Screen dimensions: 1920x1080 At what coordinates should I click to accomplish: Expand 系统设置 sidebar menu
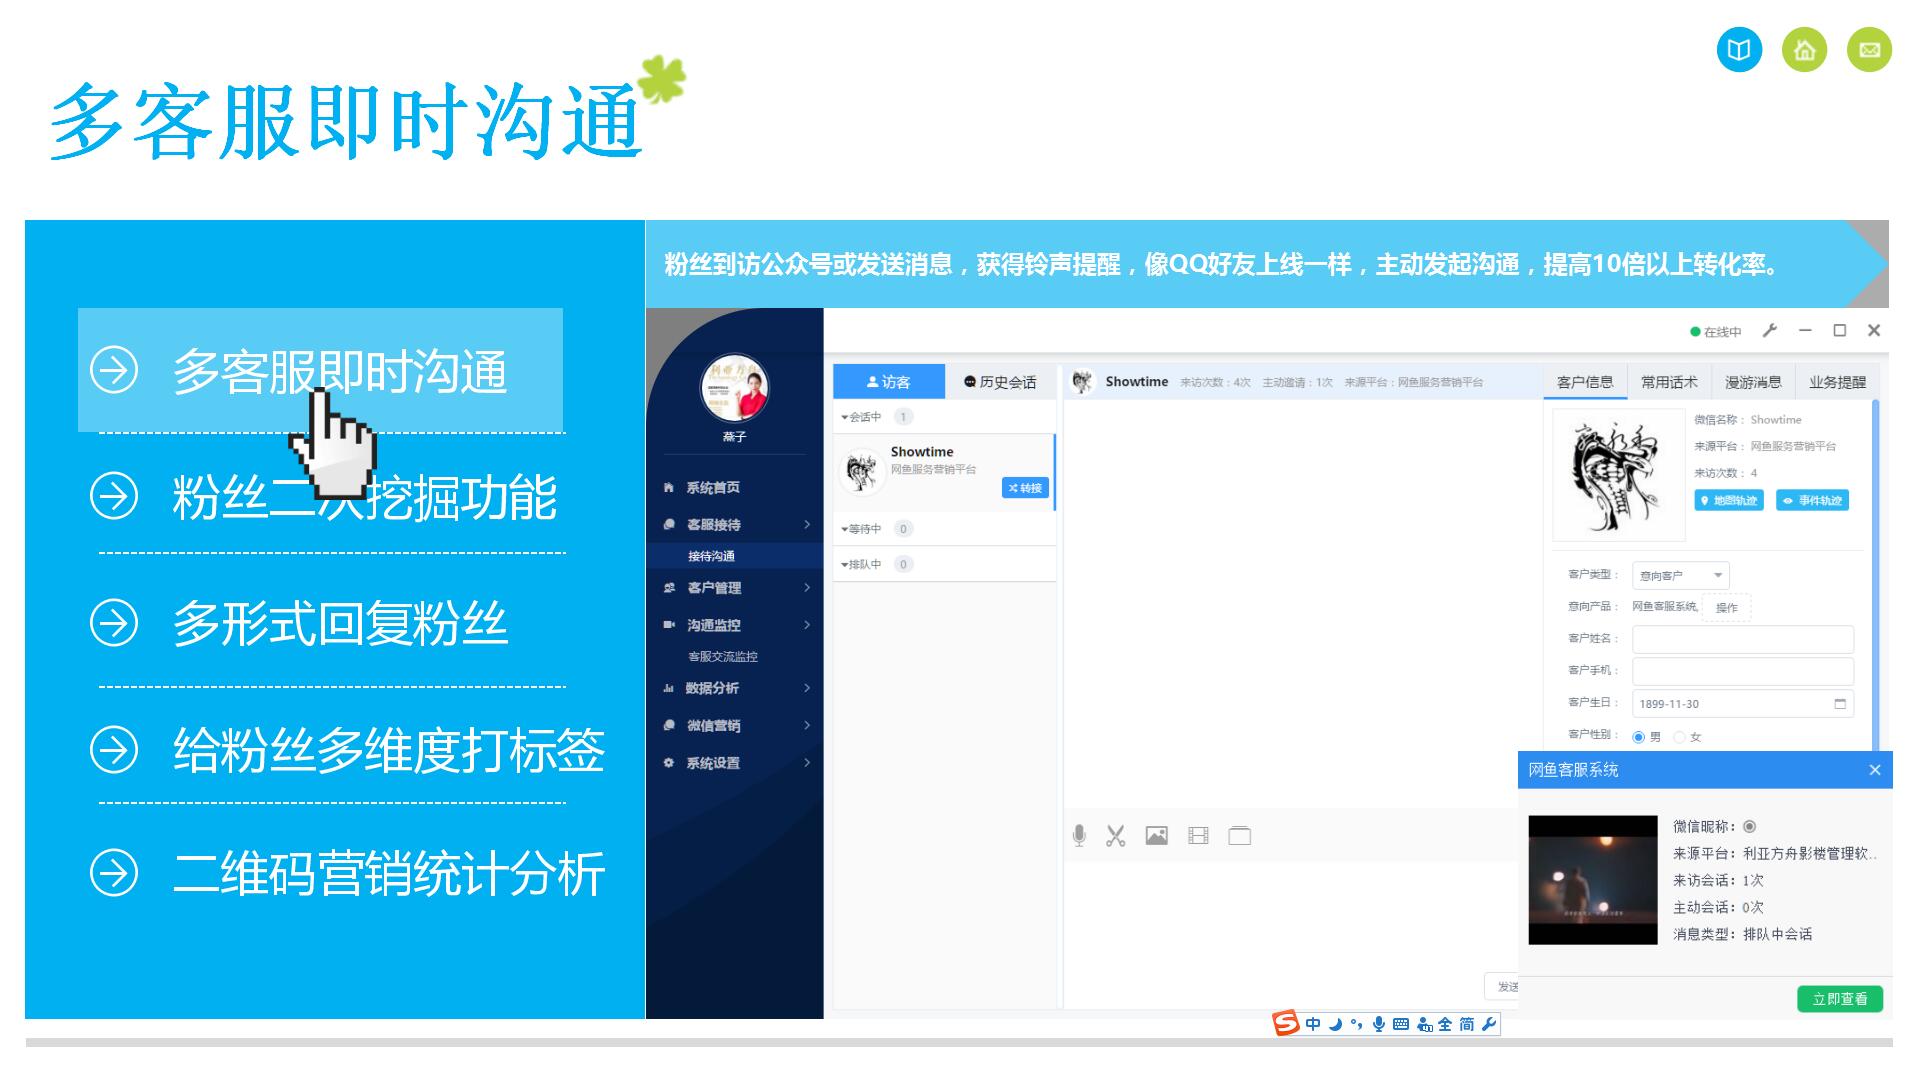(735, 763)
